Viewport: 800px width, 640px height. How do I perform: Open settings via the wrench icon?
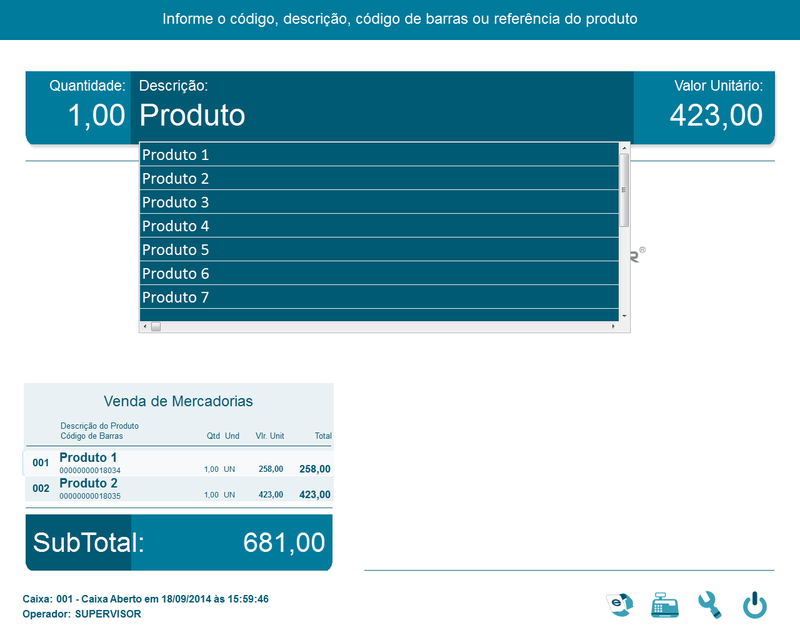coord(709,605)
